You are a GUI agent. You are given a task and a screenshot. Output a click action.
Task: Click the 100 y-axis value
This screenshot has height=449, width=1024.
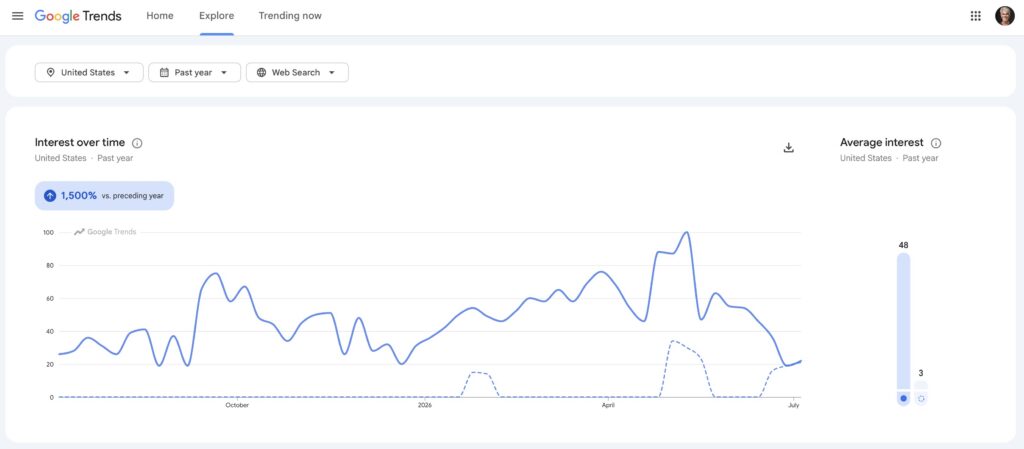pyautogui.click(x=48, y=232)
